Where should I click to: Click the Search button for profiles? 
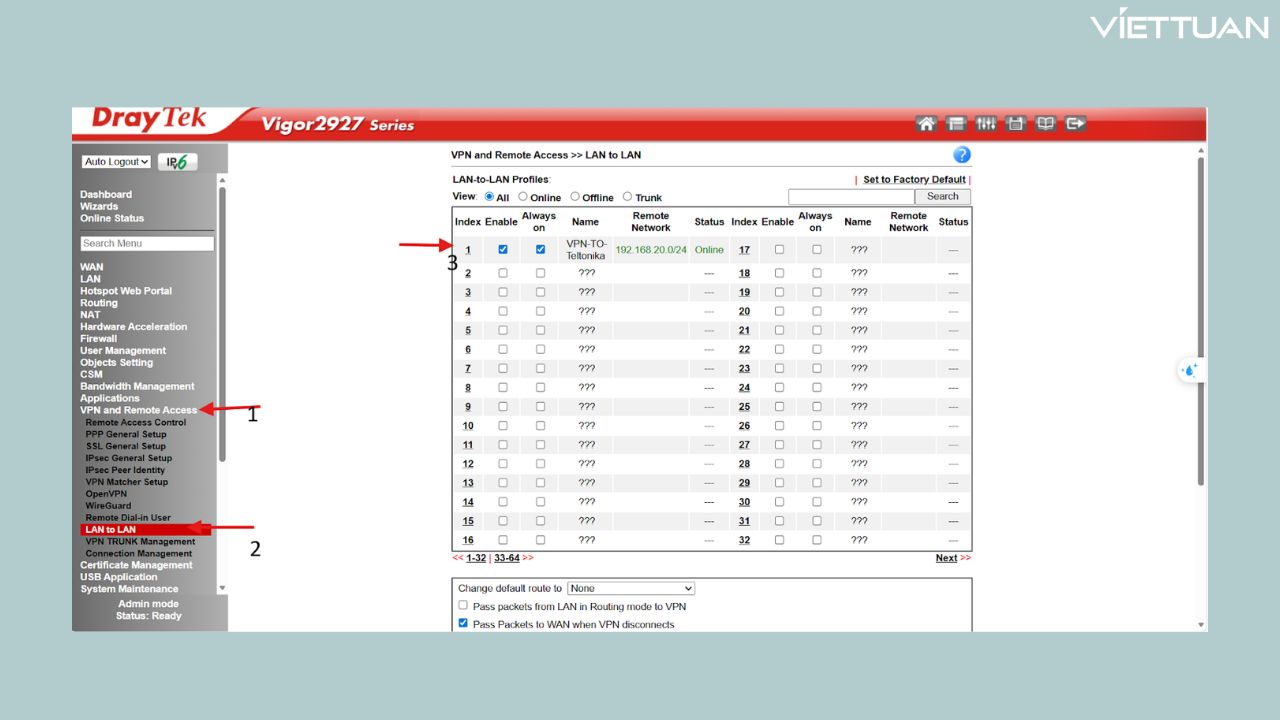[942, 197]
